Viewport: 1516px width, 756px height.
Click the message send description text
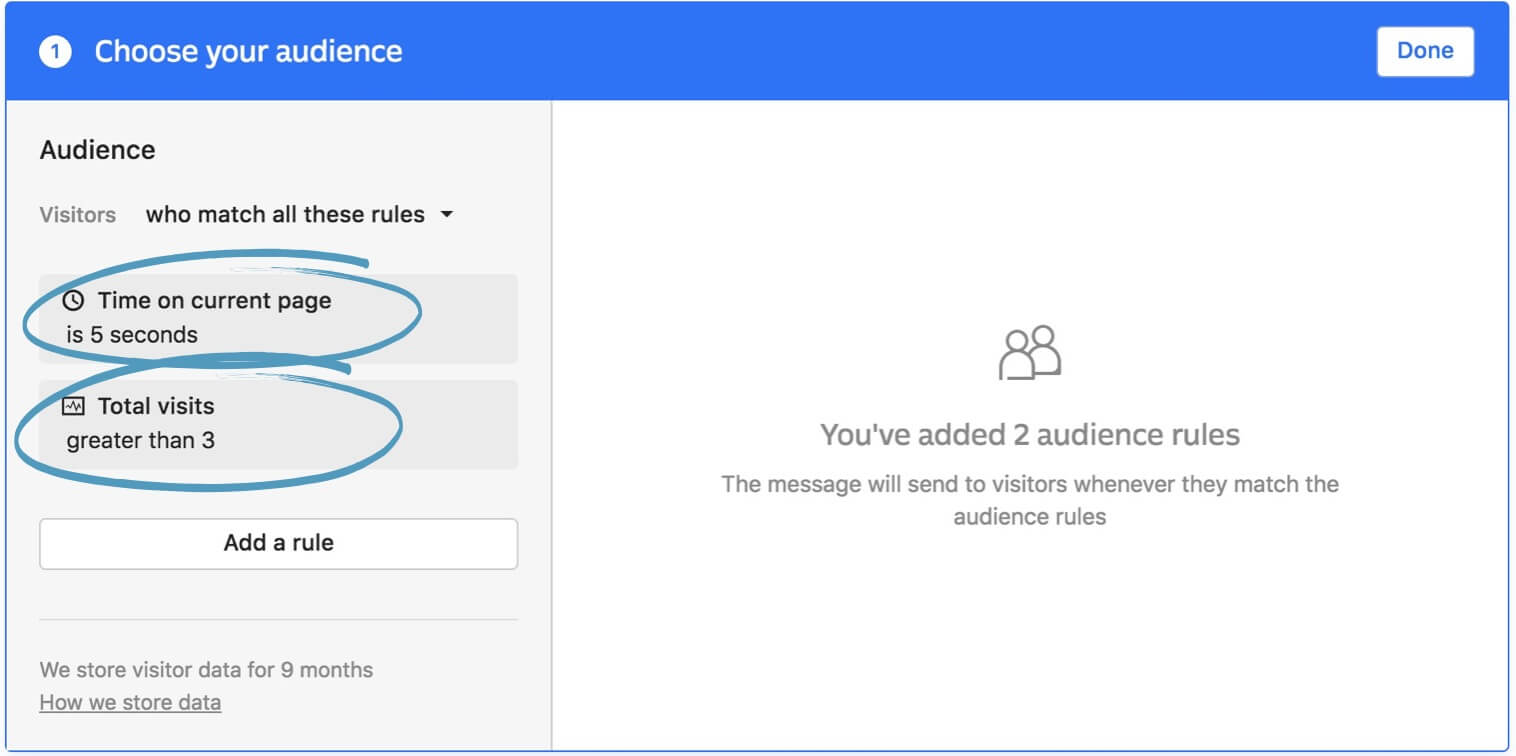coord(1029,500)
